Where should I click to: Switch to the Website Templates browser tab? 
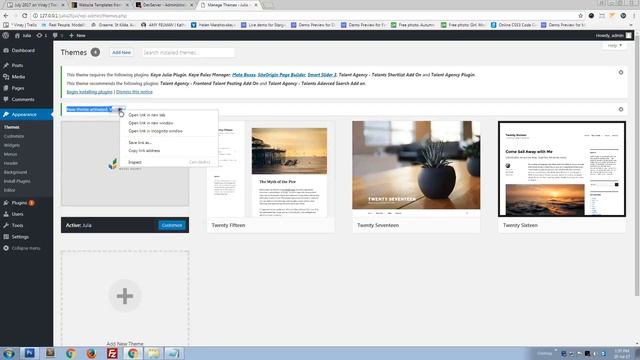100,5
